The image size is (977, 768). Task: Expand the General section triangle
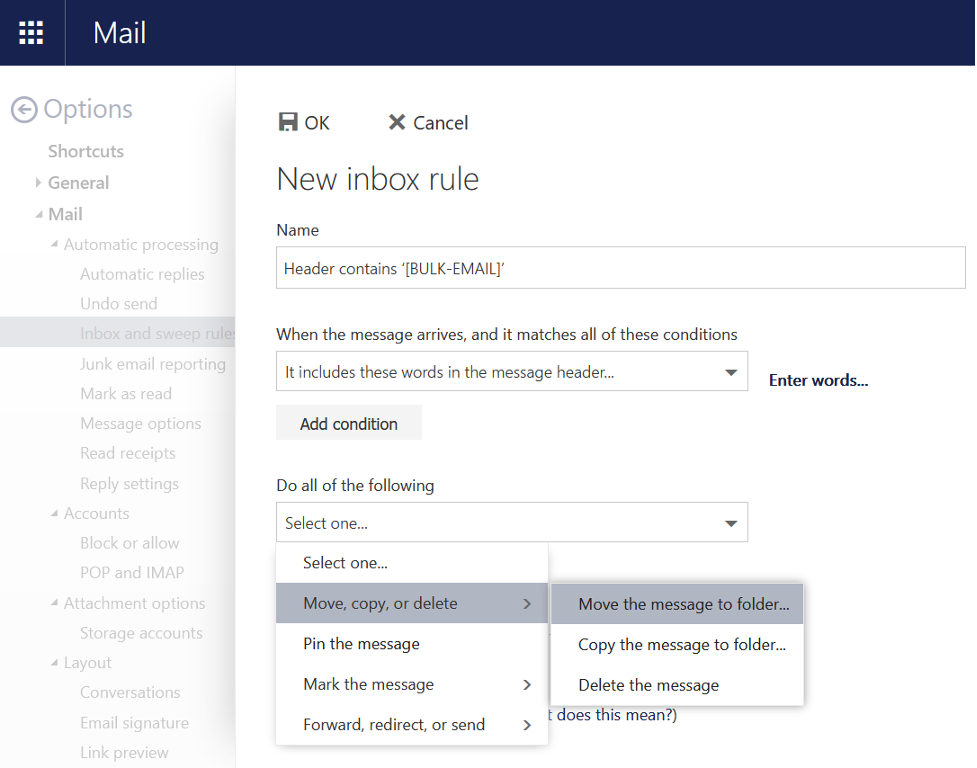coord(38,183)
